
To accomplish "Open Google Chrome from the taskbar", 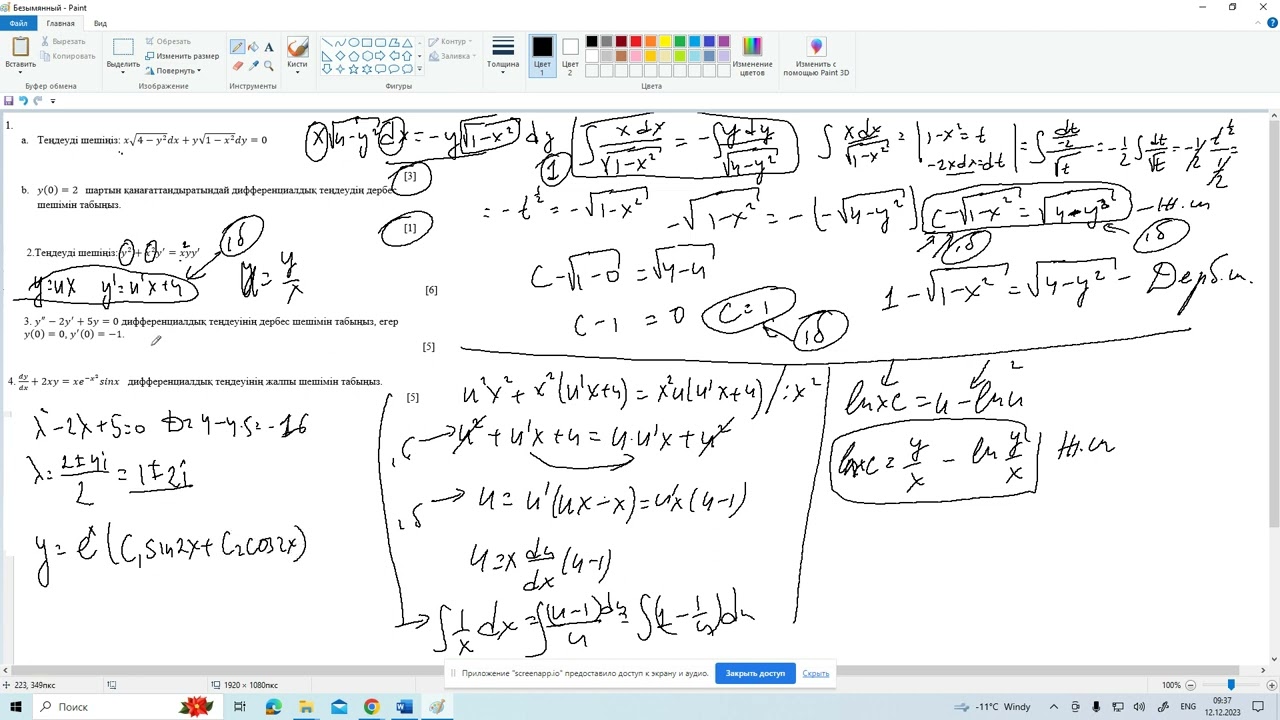I will (x=371, y=707).
